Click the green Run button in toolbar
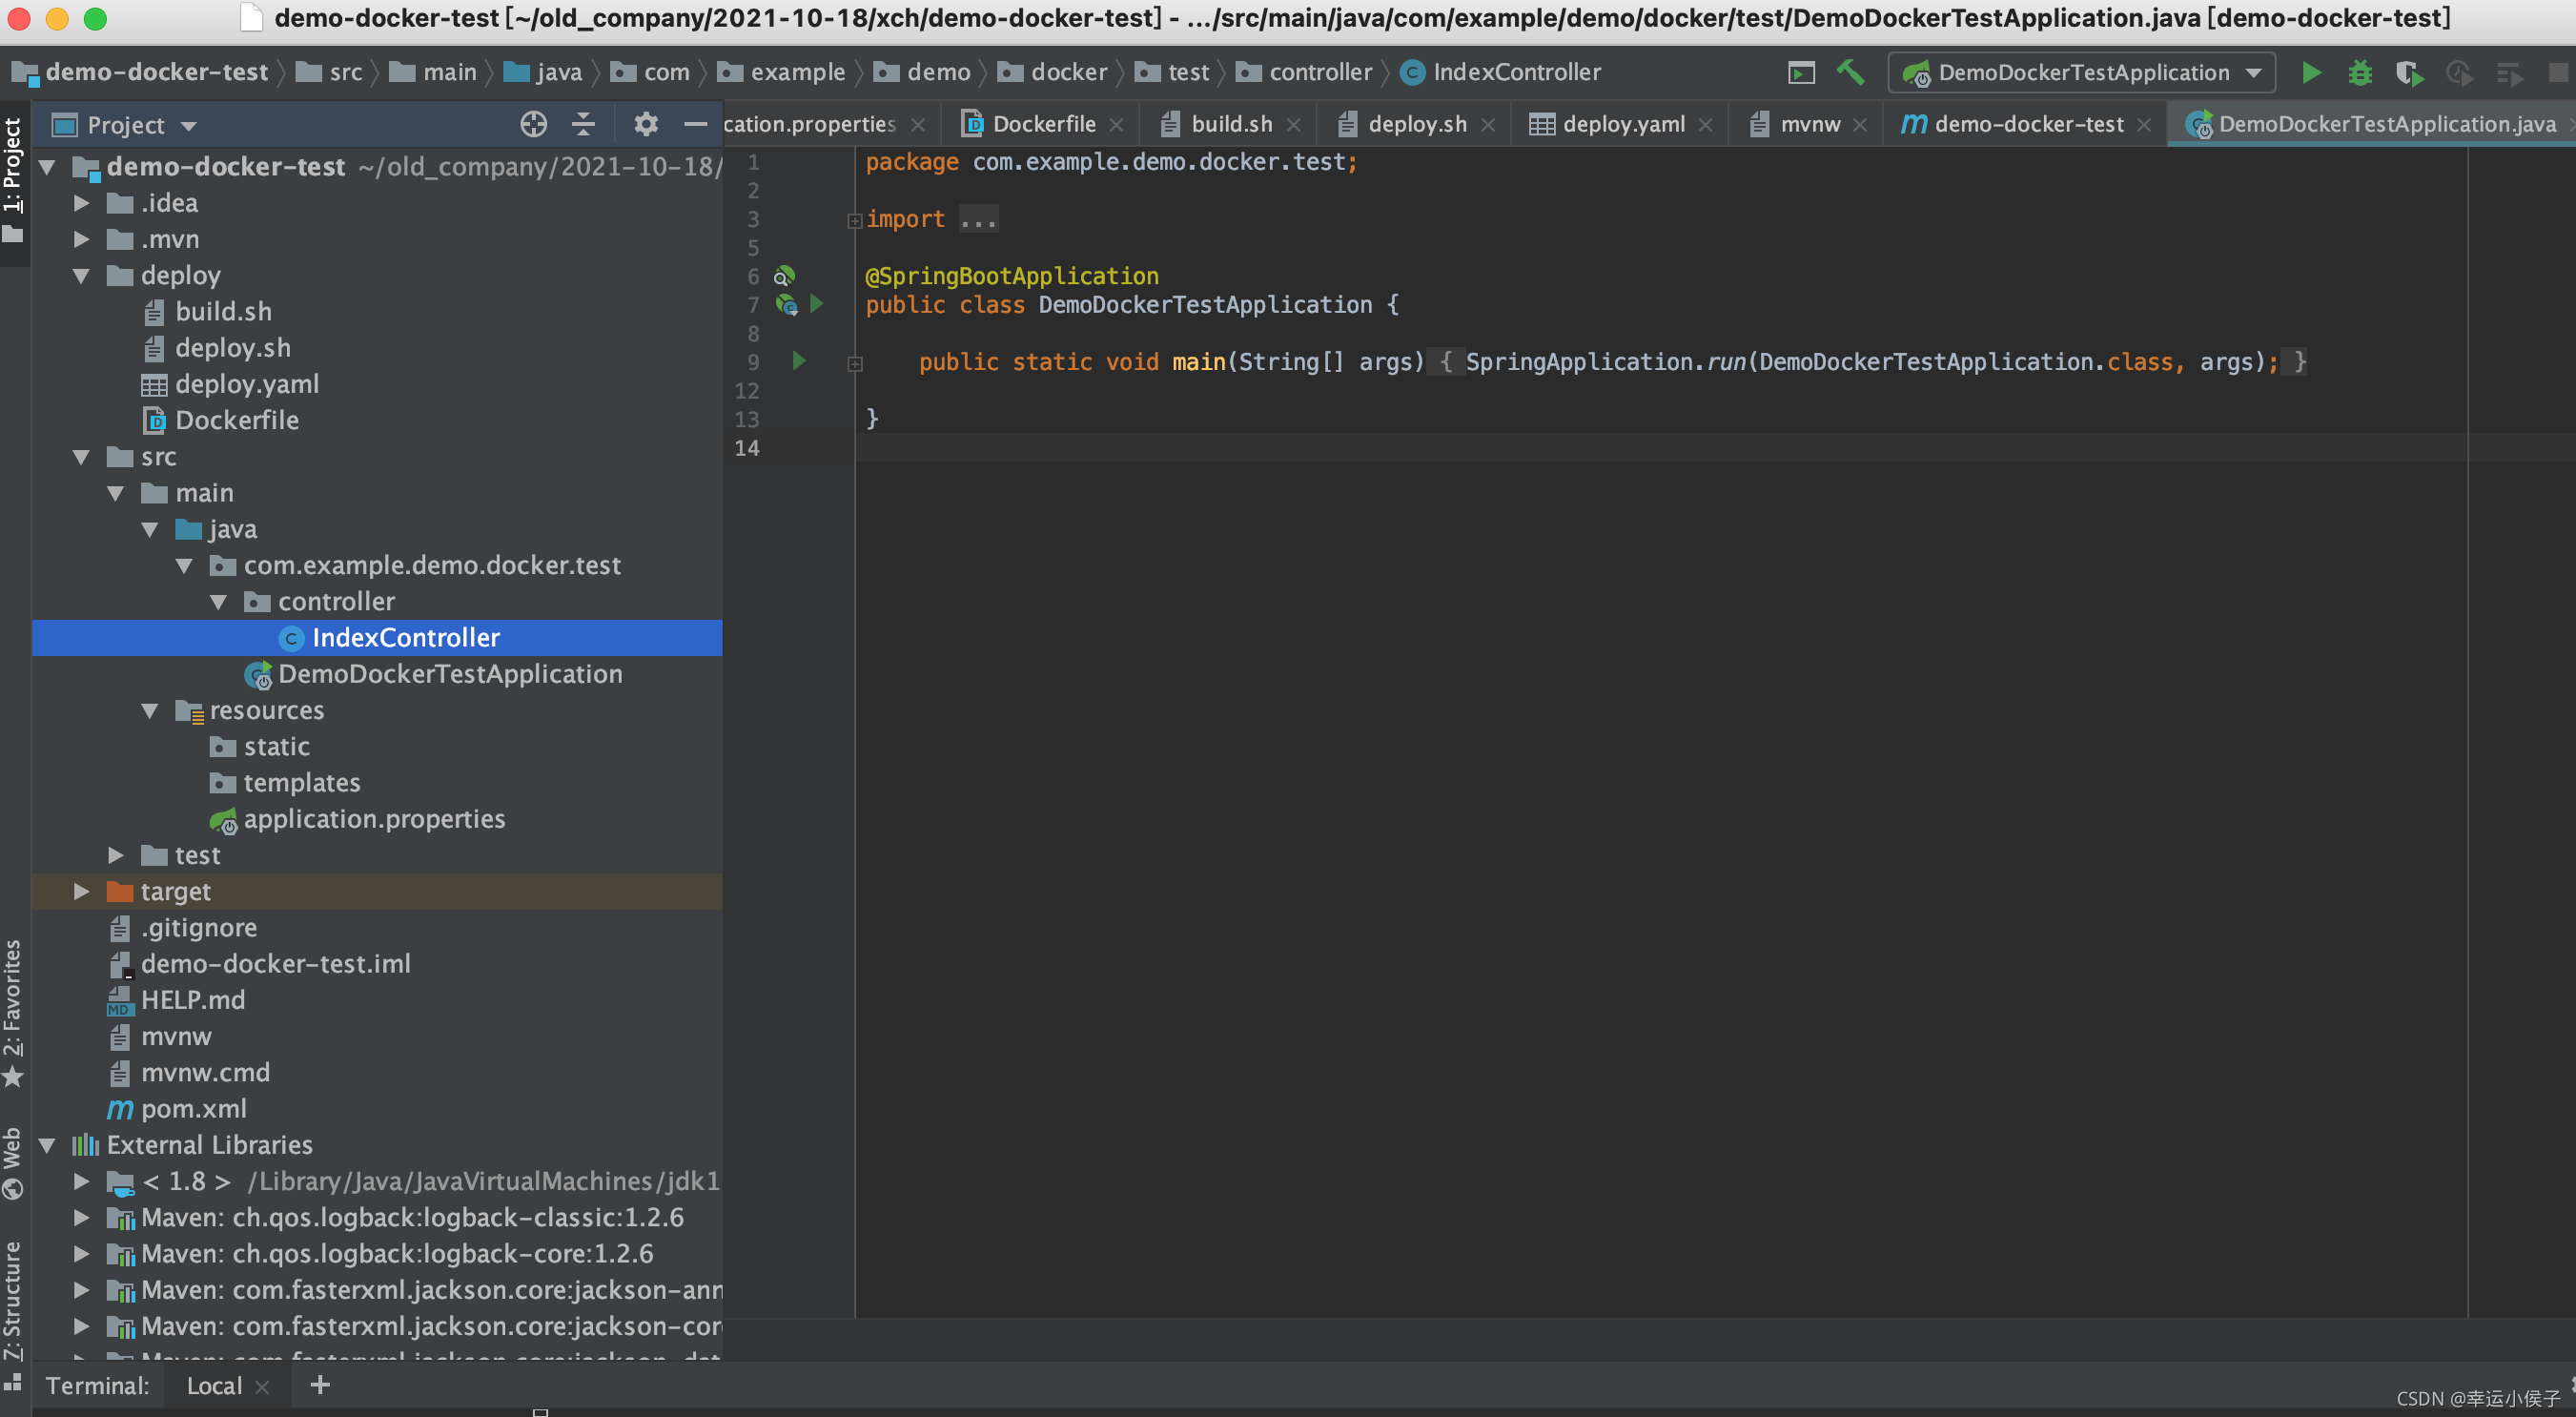The image size is (2576, 1417). coord(2310,73)
